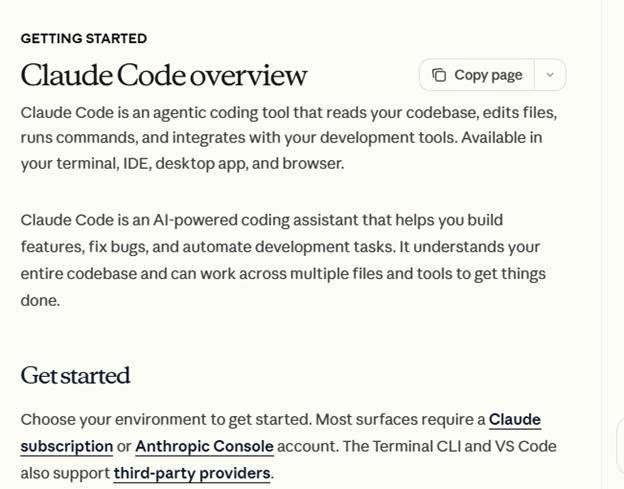Screen dimensions: 624x489
Task: Click the GETTING STARTED section label
Action: (x=84, y=38)
